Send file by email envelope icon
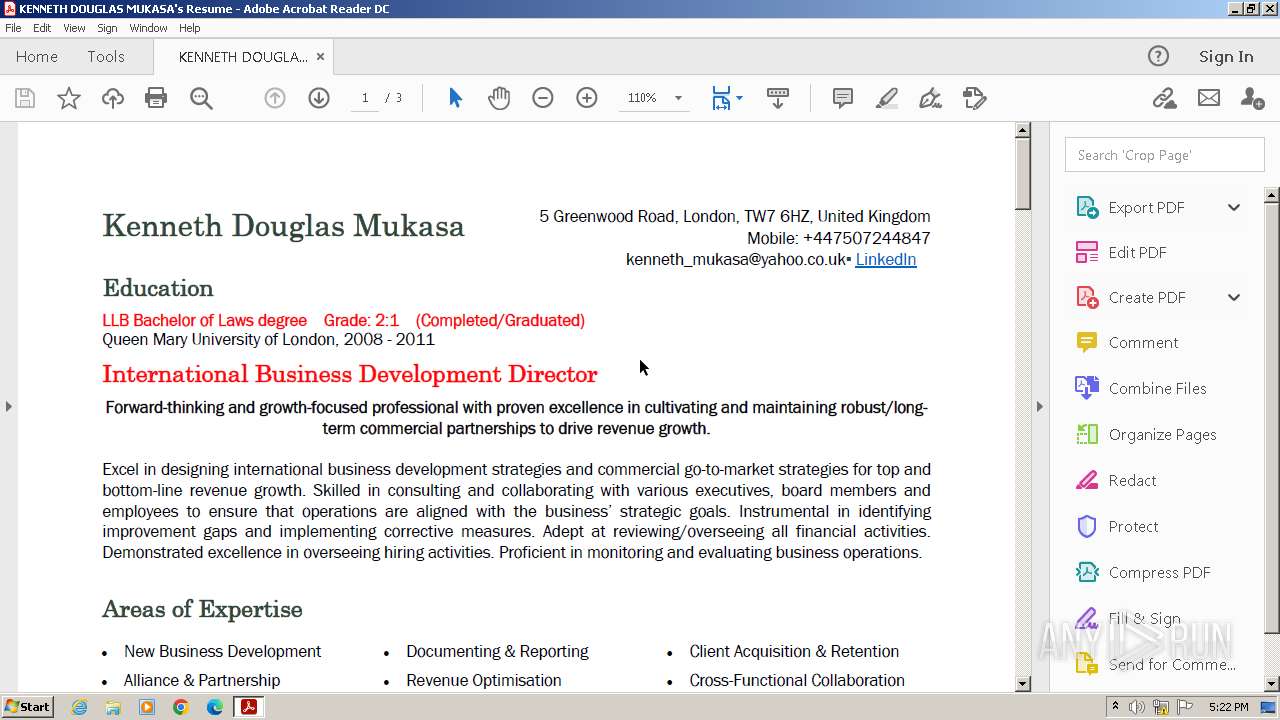Viewport: 1280px width, 720px height. [x=1209, y=98]
